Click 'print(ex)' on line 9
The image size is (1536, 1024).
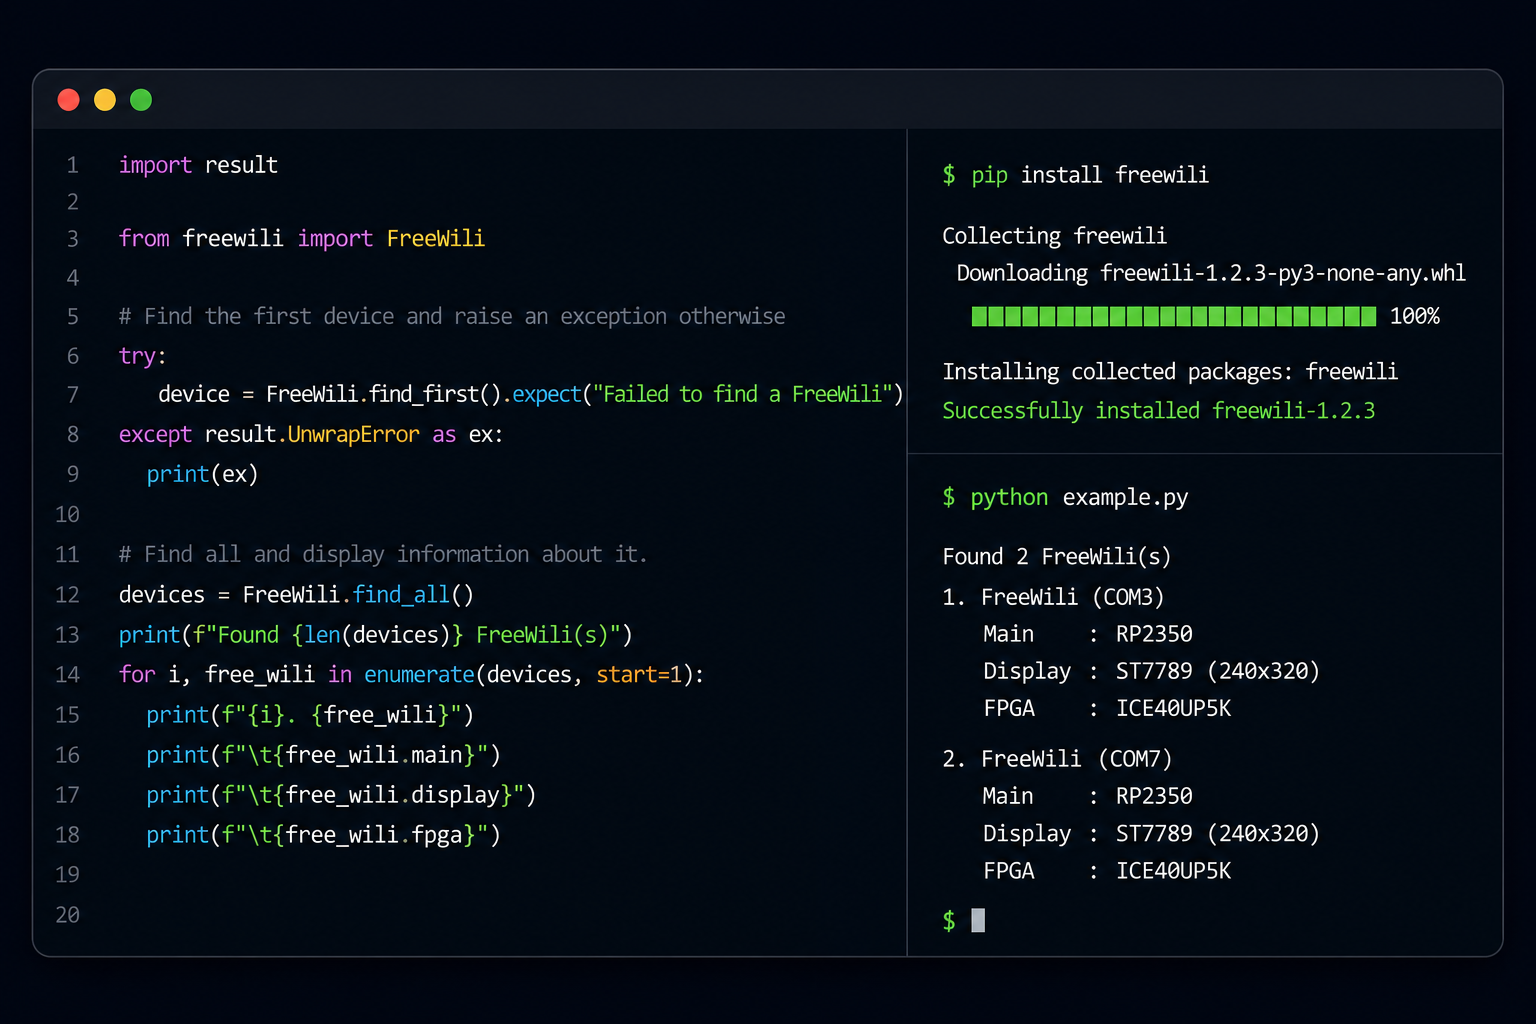point(203,475)
